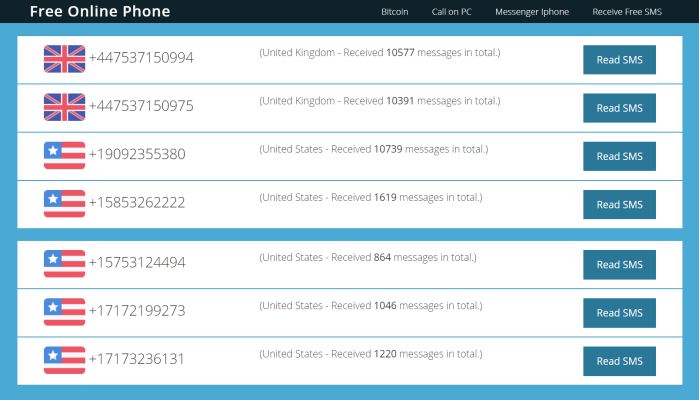Click the Free Online Phone site title

(x=100, y=11)
